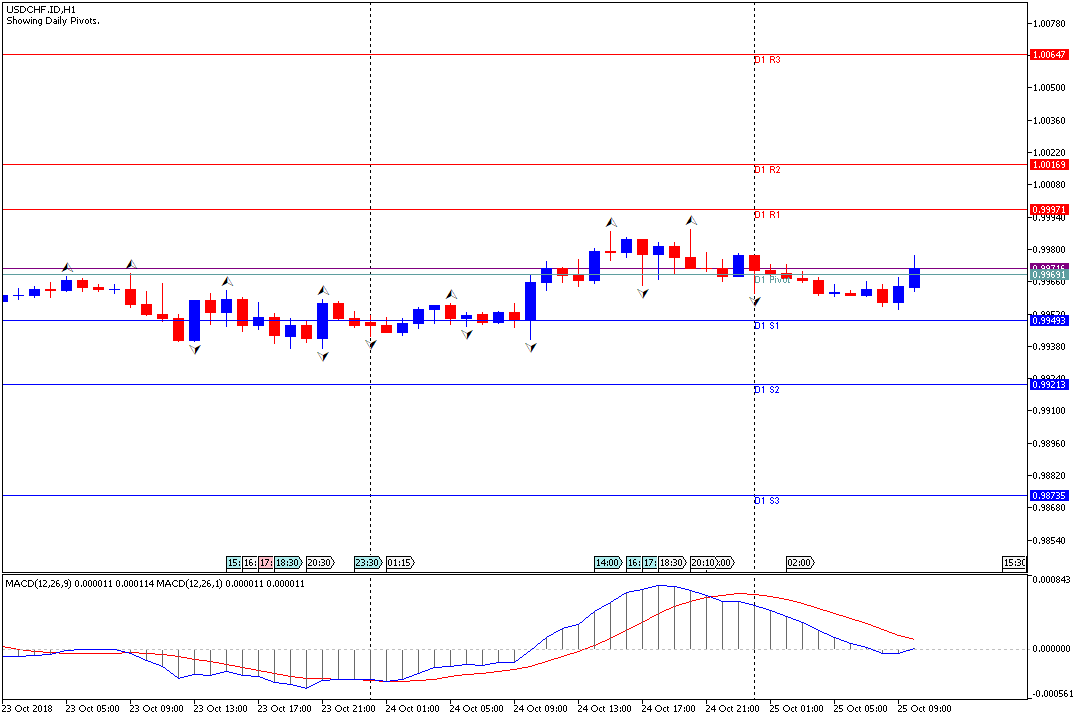Click the D1 S2 support label

767,390
